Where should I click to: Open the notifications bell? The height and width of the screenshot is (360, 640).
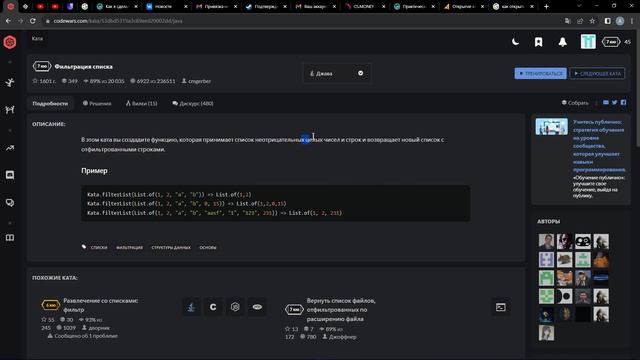(562, 42)
